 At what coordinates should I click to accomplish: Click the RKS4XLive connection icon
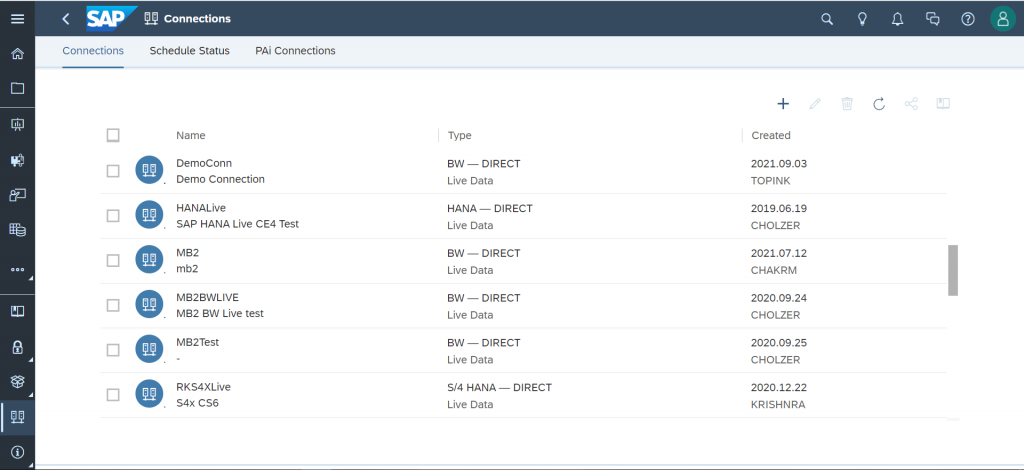click(x=149, y=394)
